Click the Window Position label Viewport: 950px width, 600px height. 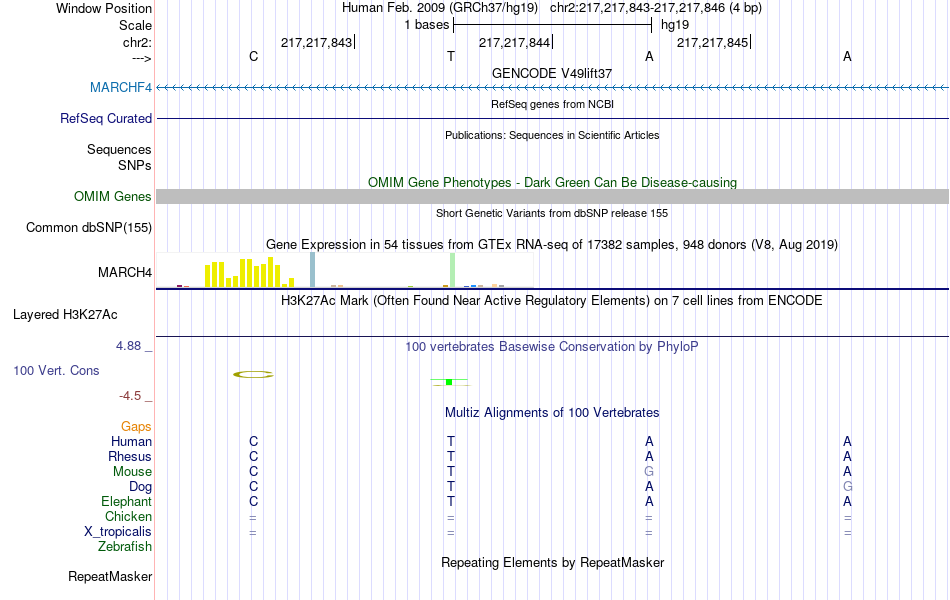(104, 8)
